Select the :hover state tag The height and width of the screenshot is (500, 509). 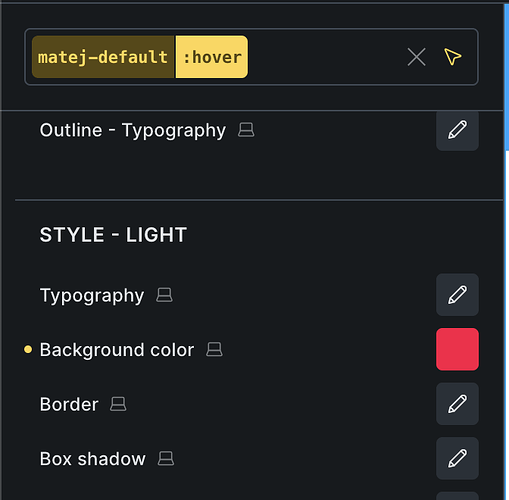tap(212, 57)
